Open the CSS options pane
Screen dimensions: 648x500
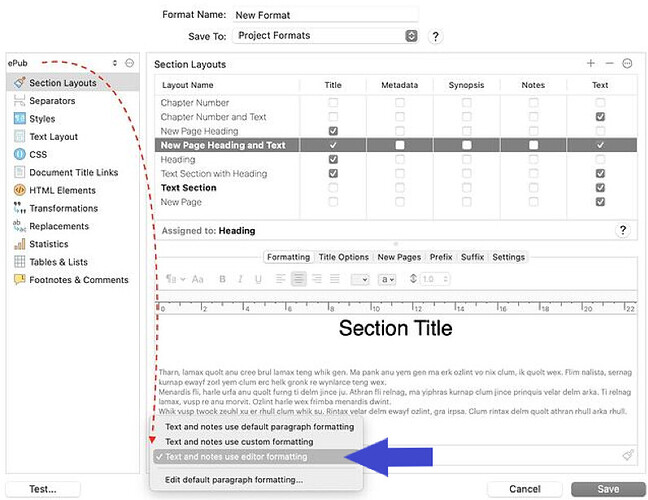point(37,155)
